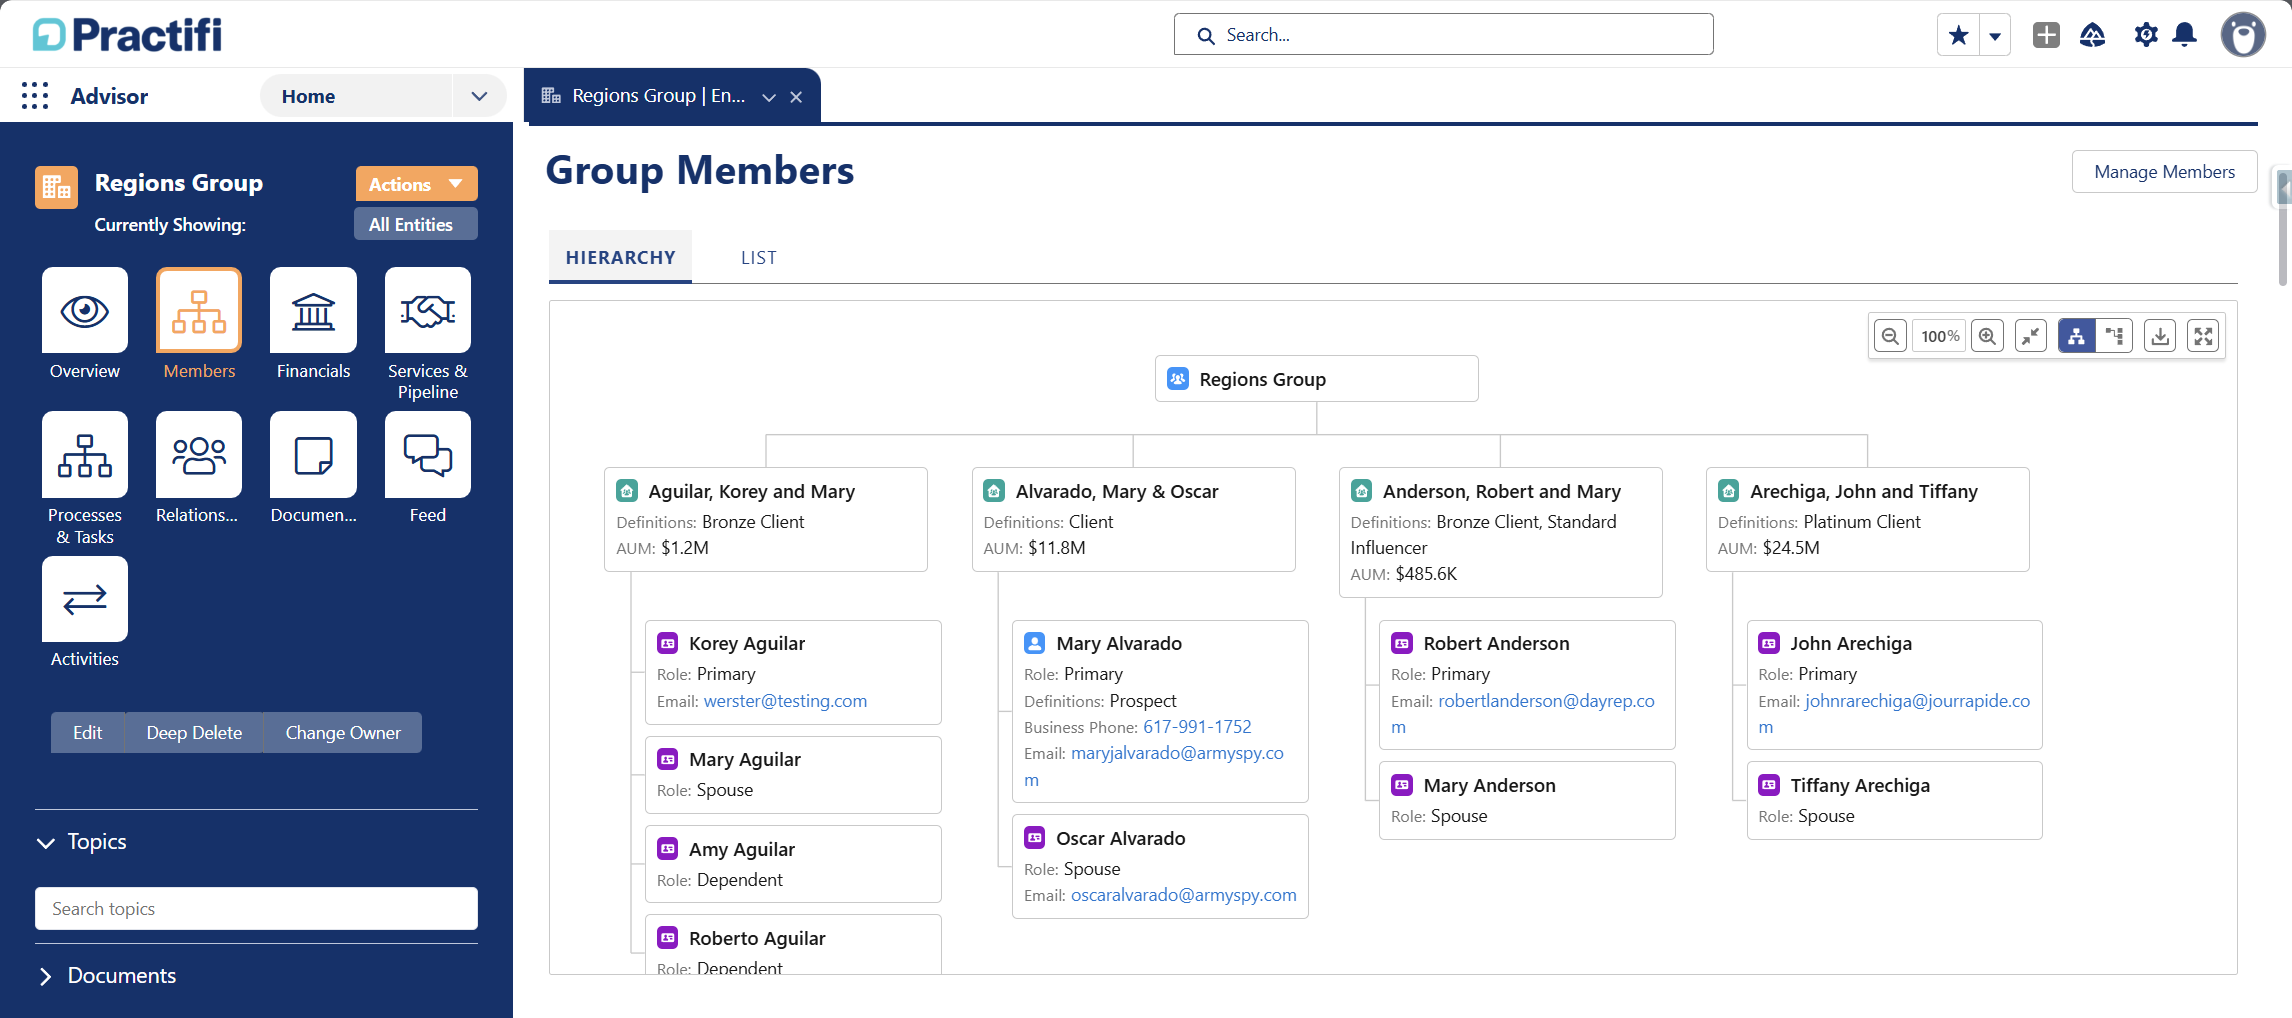Open the Processes & Tasks icon

85,455
